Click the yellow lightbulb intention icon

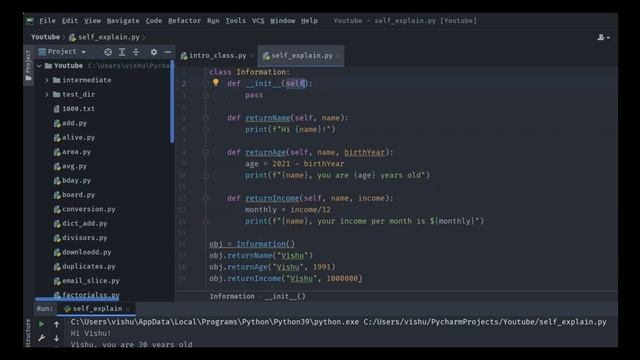point(216,83)
